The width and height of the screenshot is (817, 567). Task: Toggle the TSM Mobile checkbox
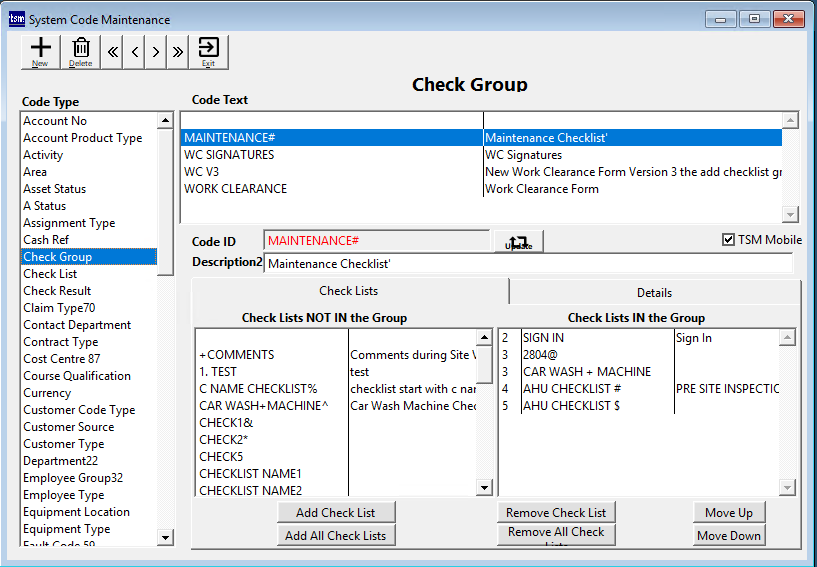point(728,240)
